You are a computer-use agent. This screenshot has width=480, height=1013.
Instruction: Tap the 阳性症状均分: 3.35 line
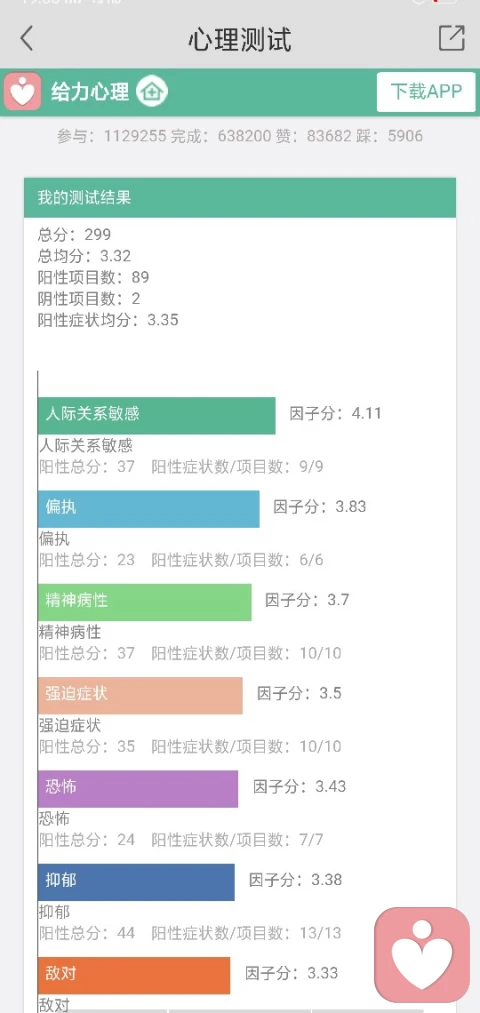(x=108, y=320)
